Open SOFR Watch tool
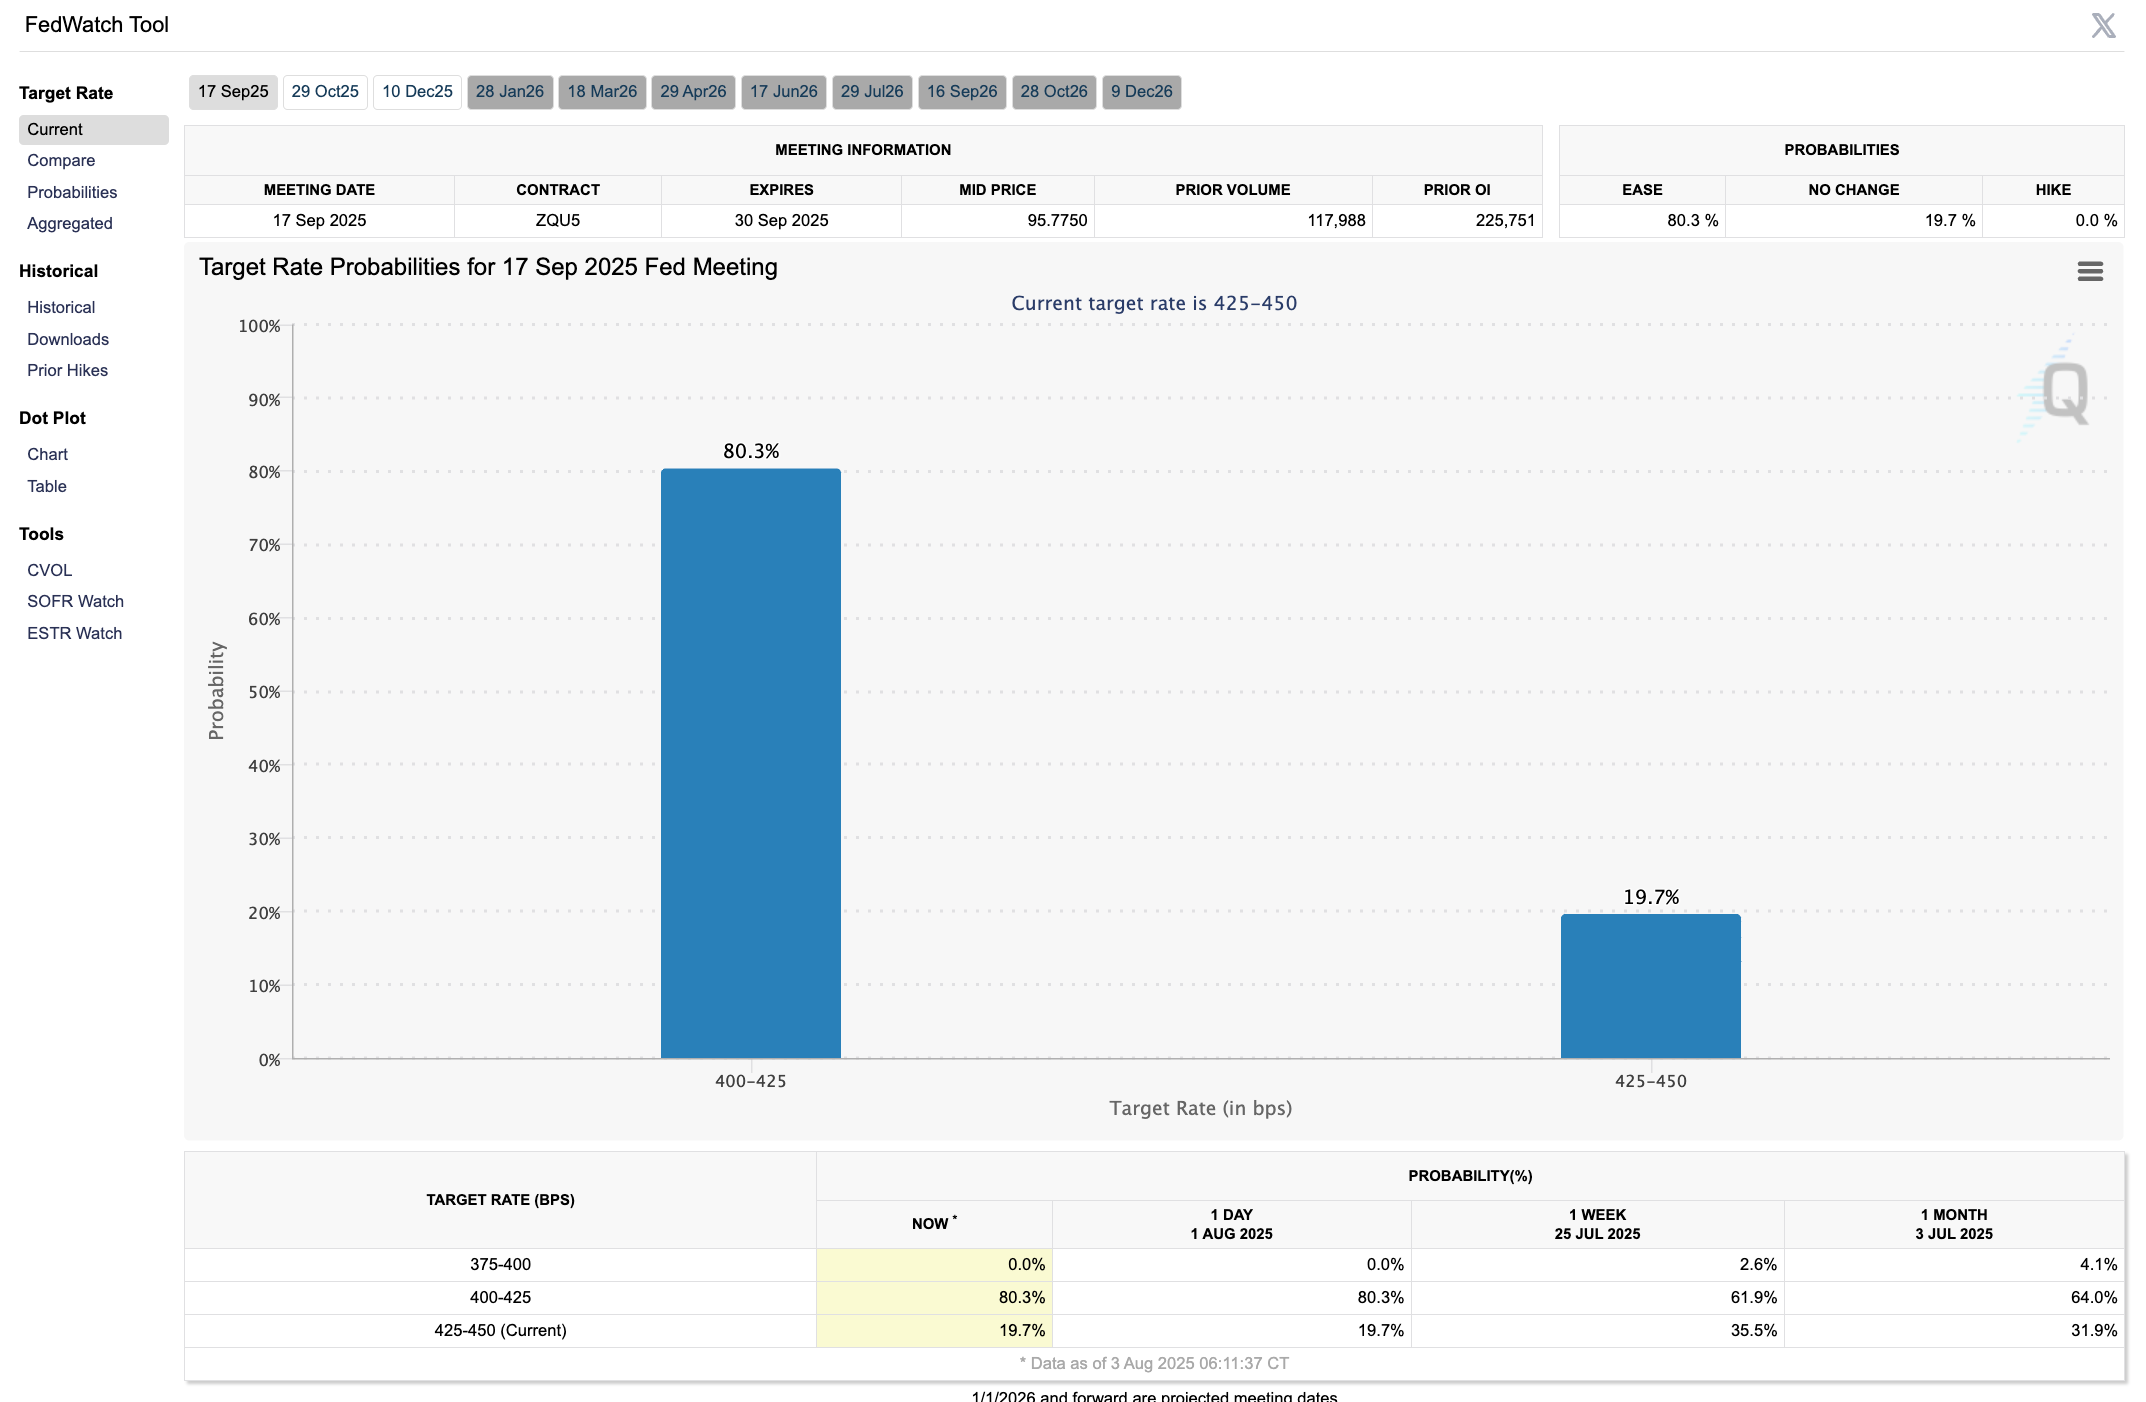 75,601
